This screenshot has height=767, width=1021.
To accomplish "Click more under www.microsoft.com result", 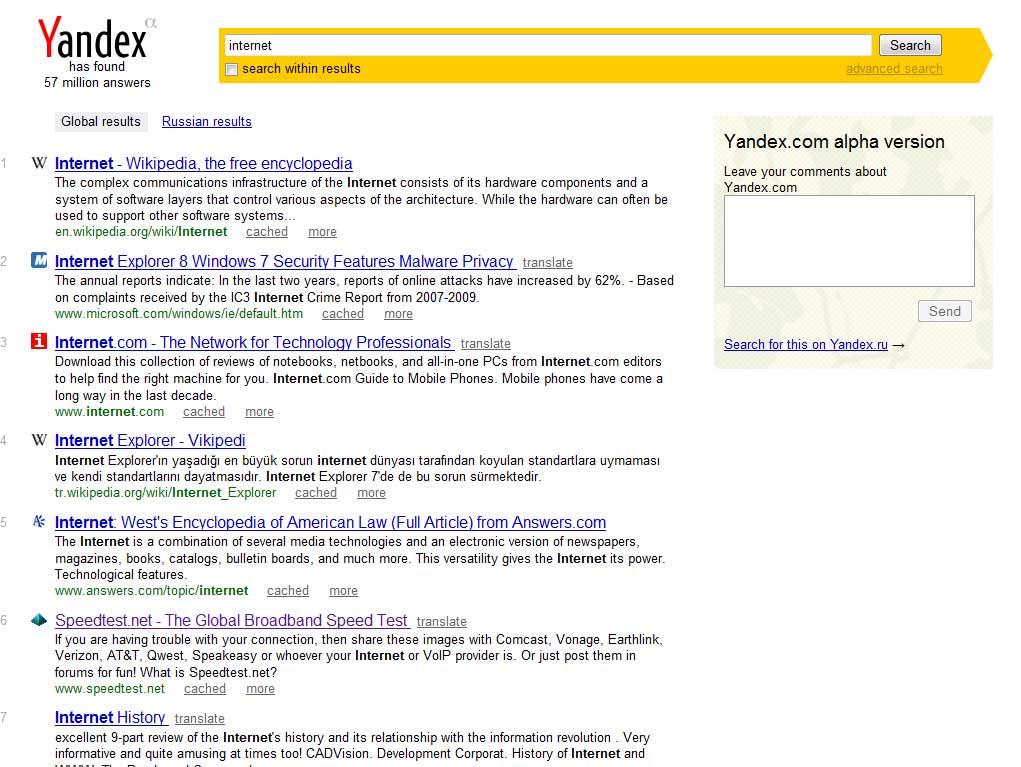I will 399,314.
